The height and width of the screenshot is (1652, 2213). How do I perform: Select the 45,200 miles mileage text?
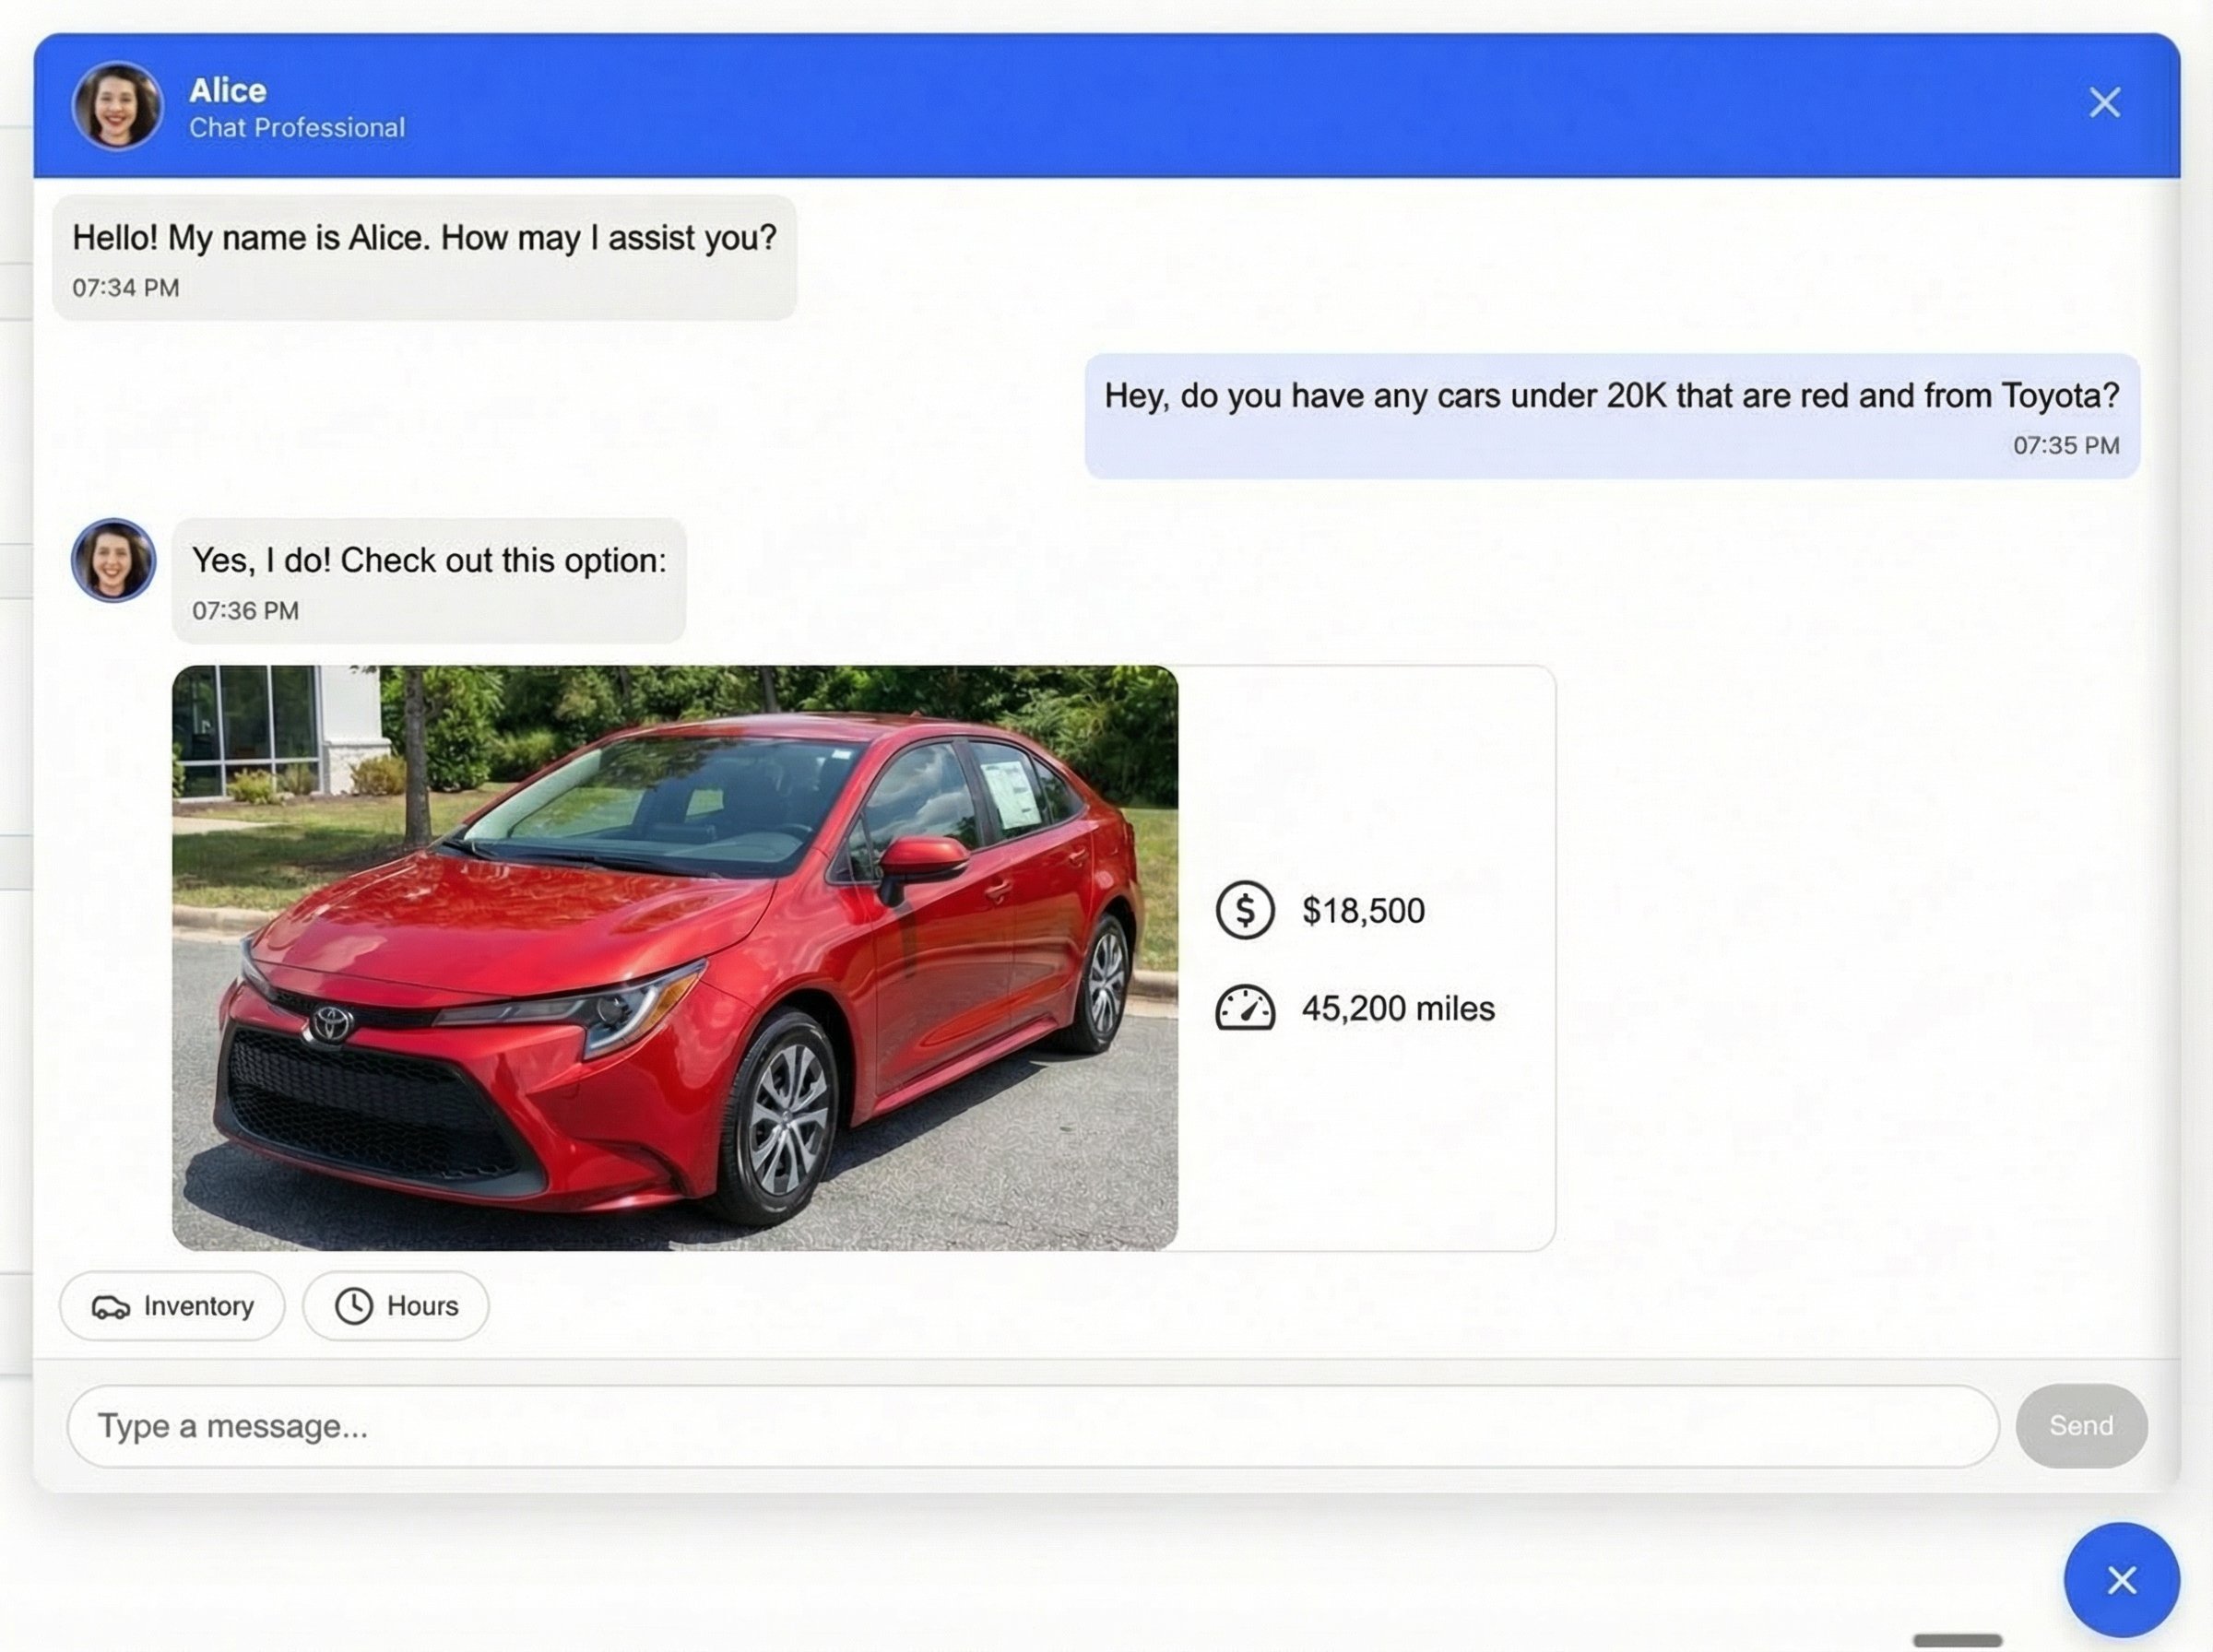coord(1397,1008)
